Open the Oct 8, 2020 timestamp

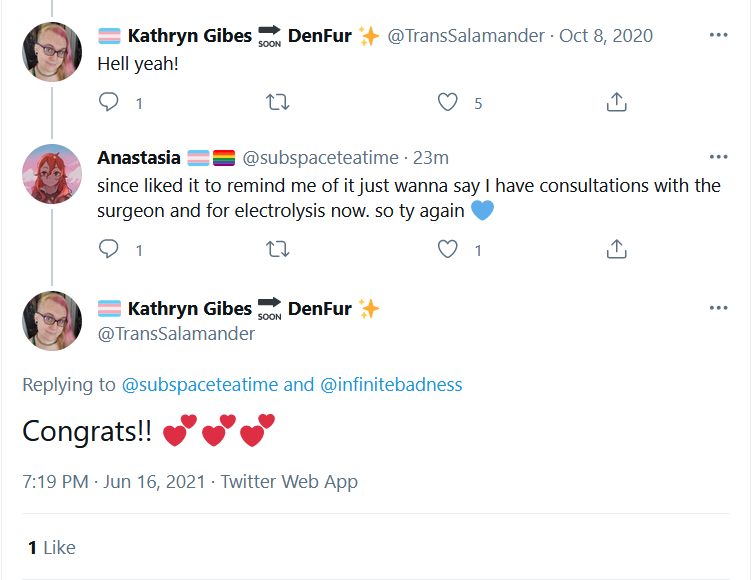pyautogui.click(x=606, y=36)
